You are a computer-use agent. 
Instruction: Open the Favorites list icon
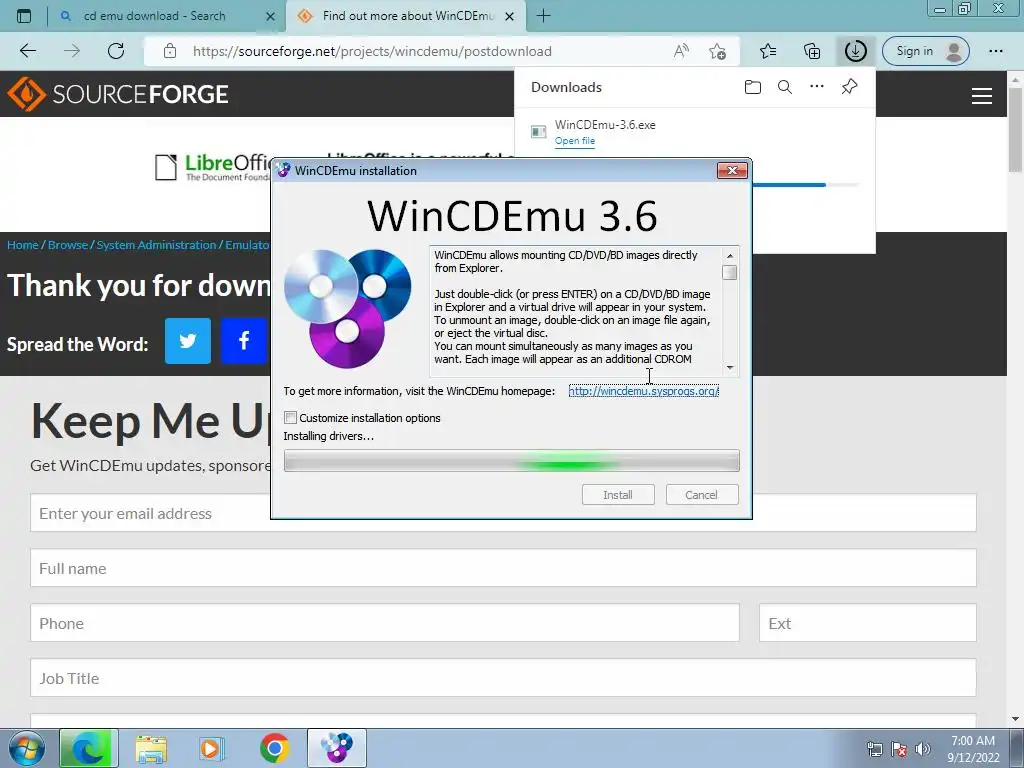[x=768, y=51]
